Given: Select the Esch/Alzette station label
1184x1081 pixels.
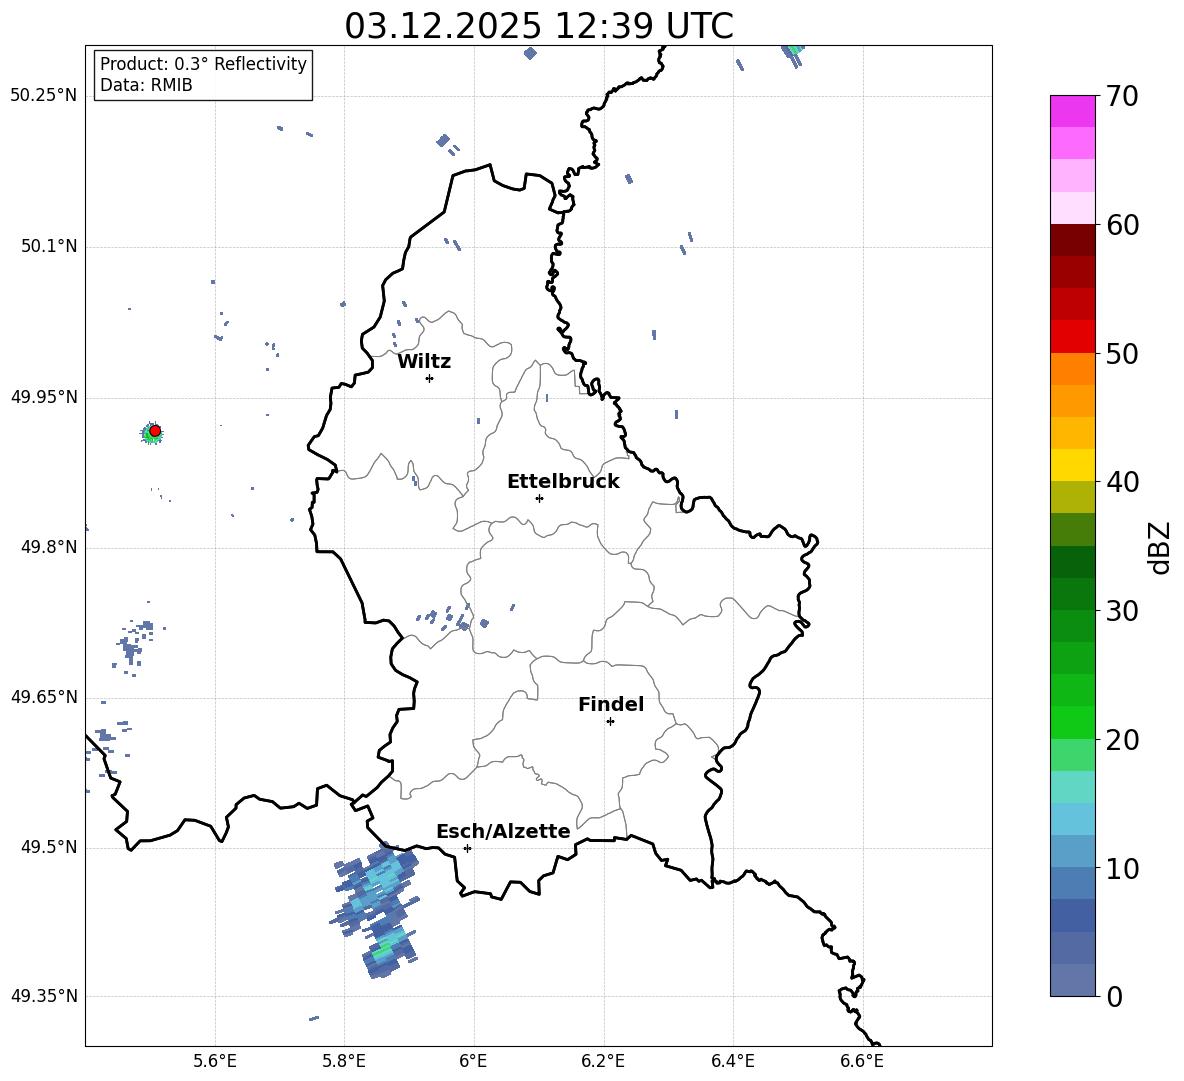Looking at the screenshot, I should [504, 831].
